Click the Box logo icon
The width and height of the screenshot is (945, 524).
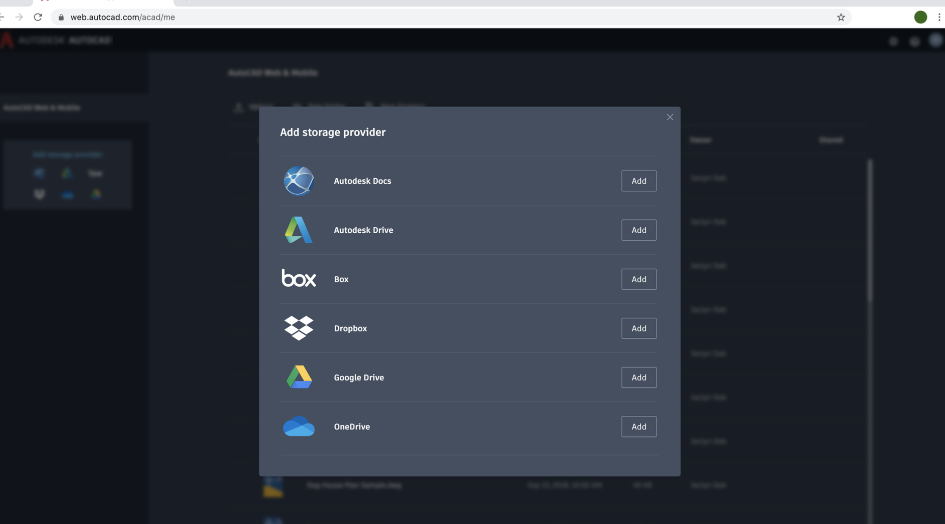pyautogui.click(x=299, y=278)
